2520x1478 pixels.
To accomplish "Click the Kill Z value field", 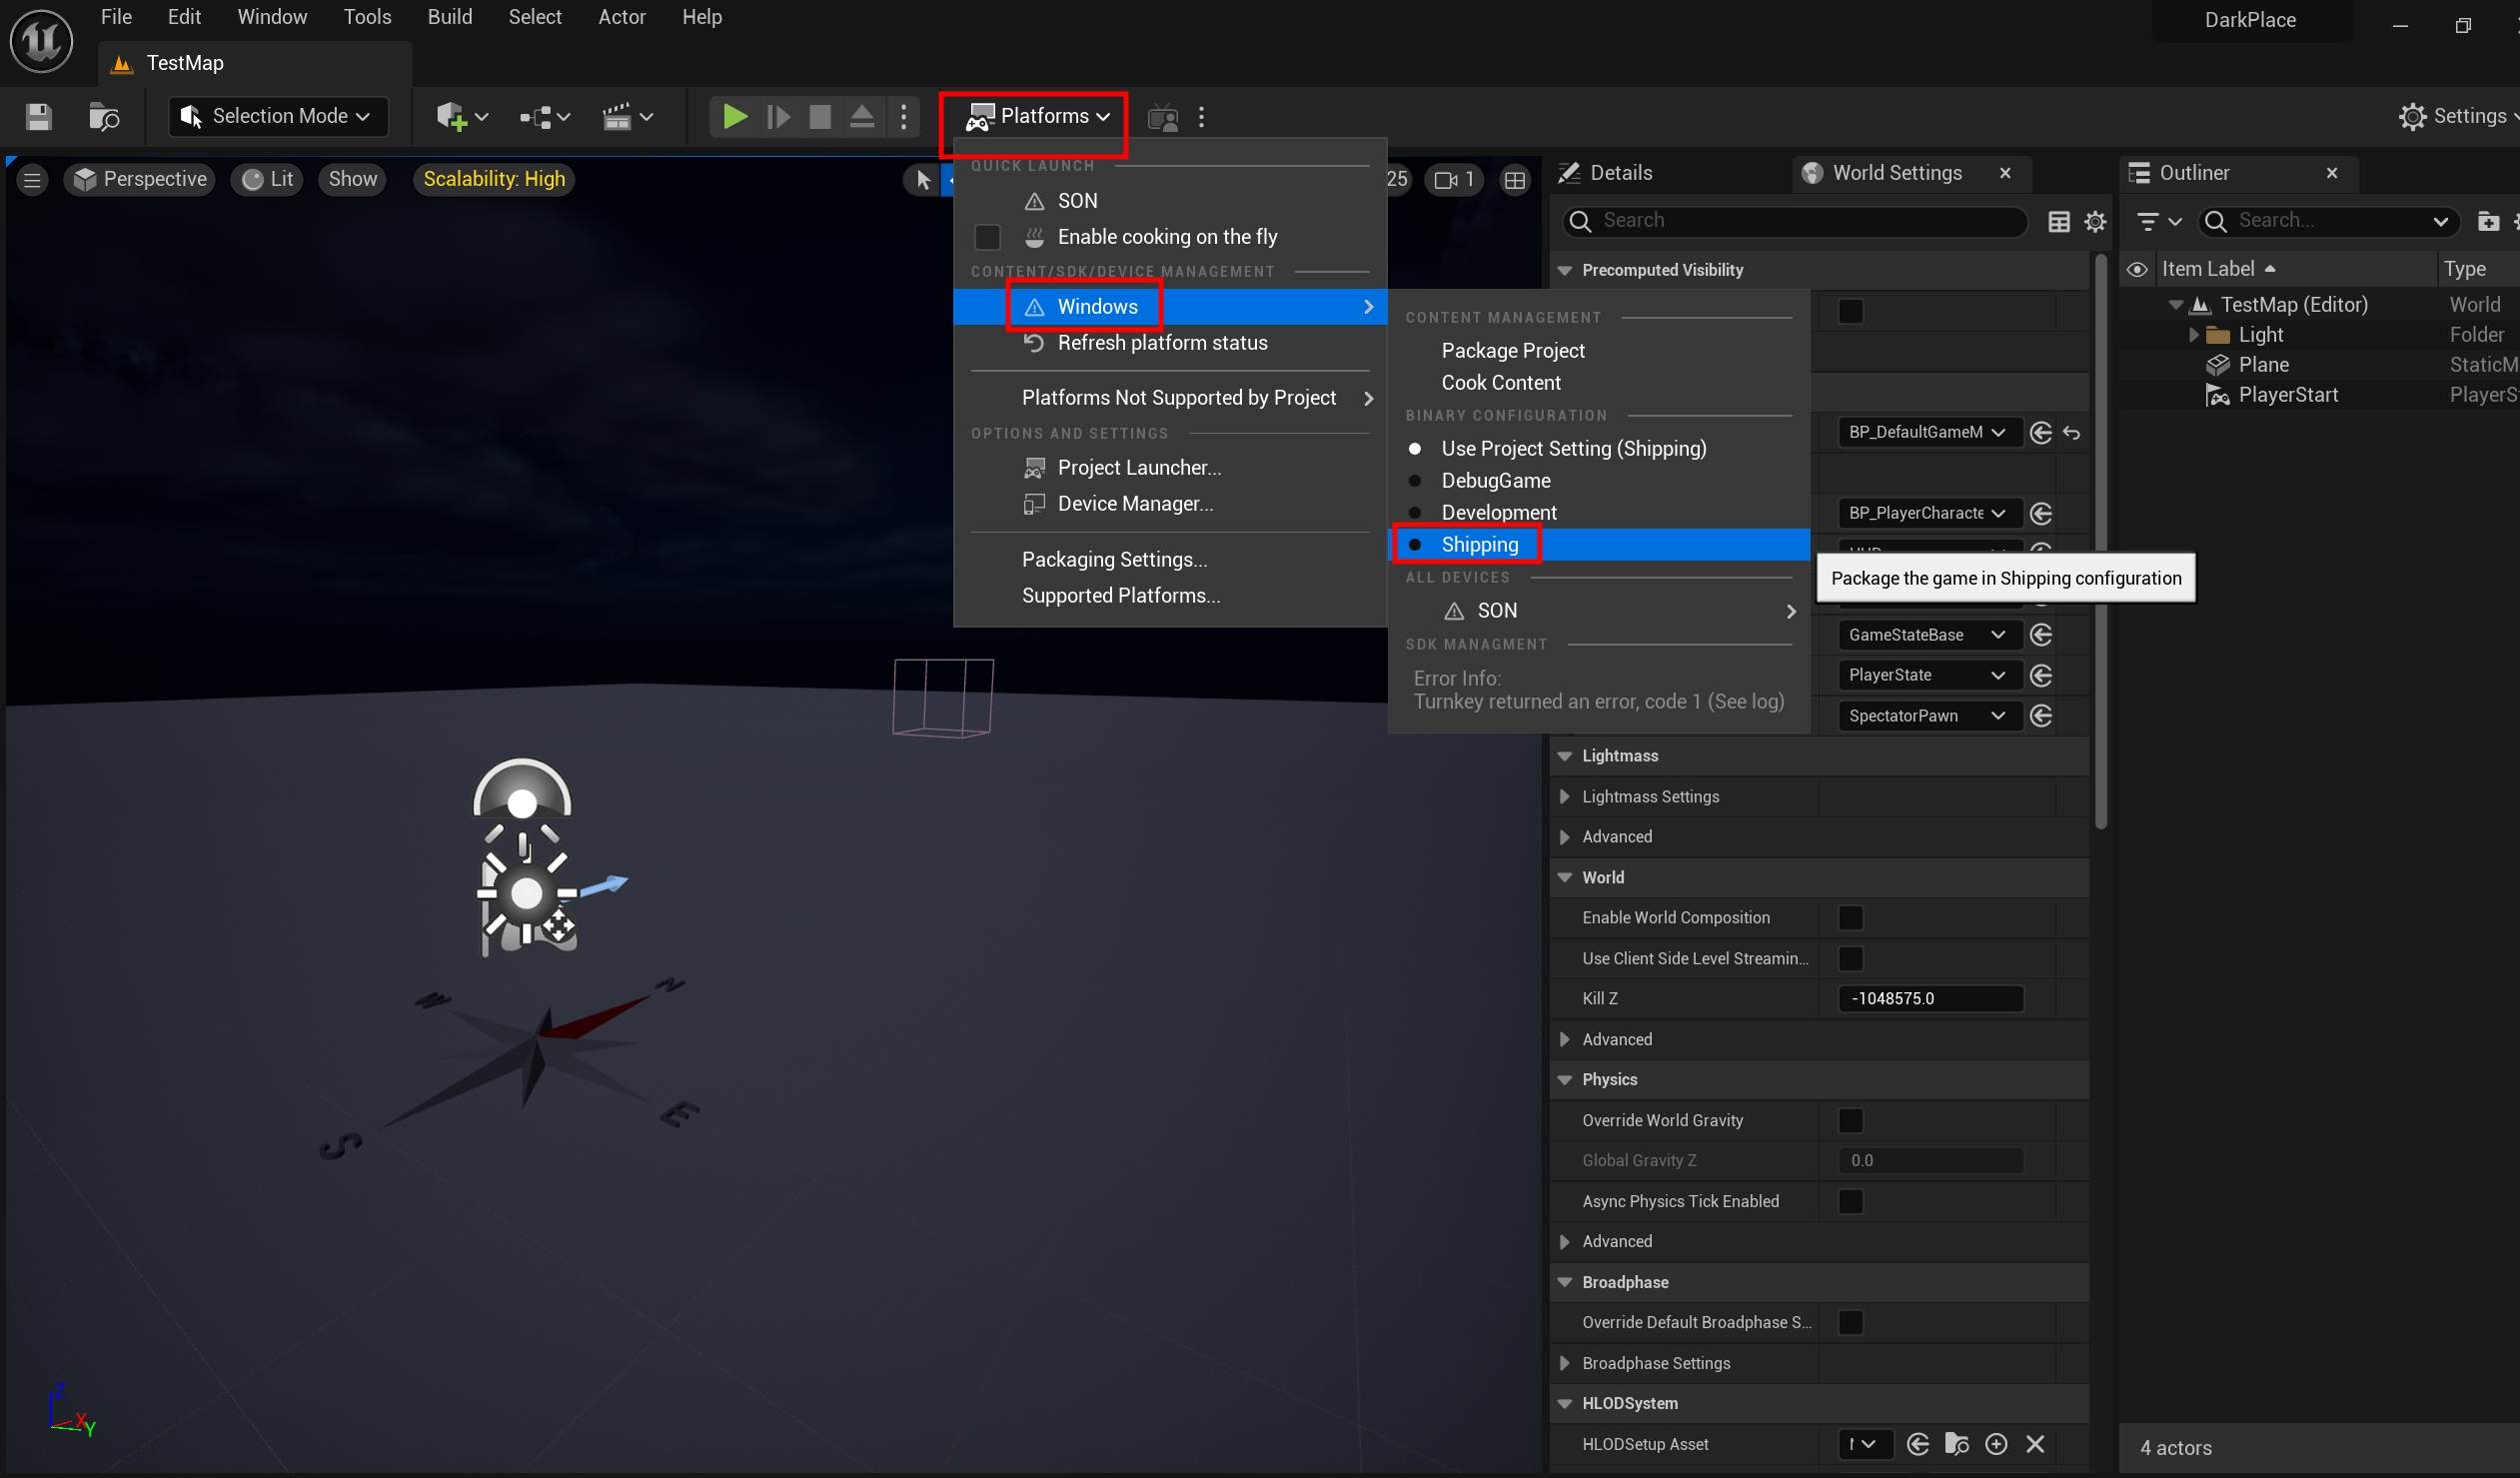I will [1931, 999].
